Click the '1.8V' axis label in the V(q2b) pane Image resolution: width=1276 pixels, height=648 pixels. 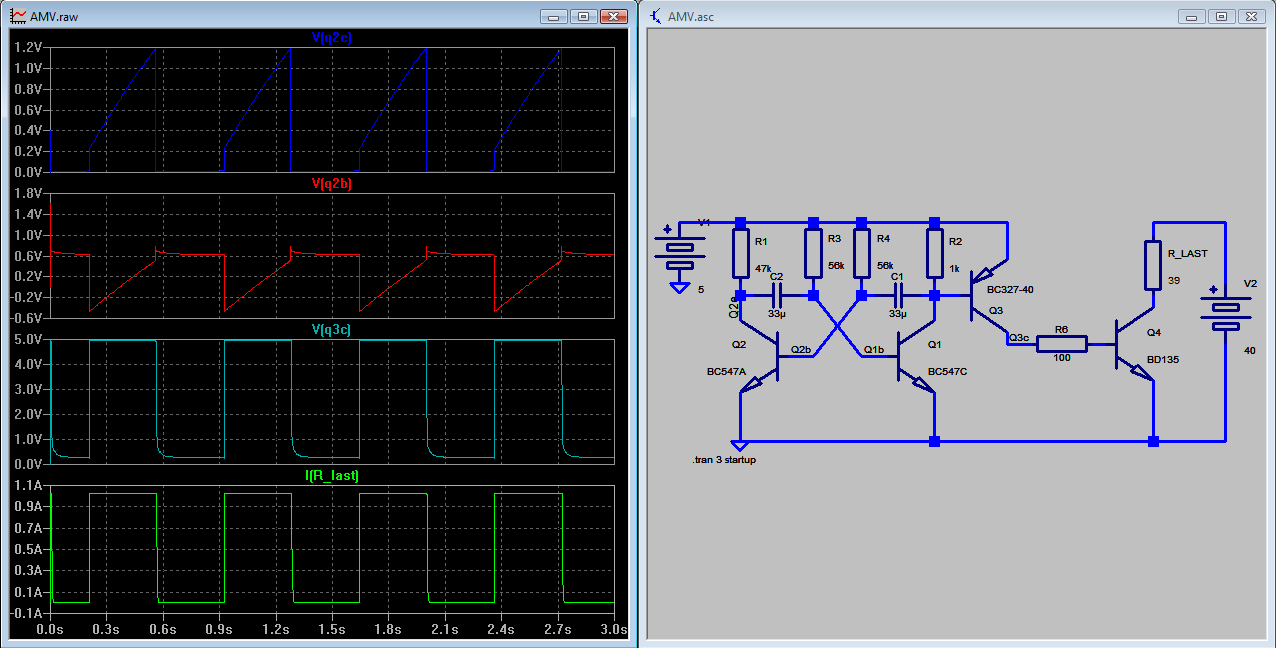click(x=29, y=193)
